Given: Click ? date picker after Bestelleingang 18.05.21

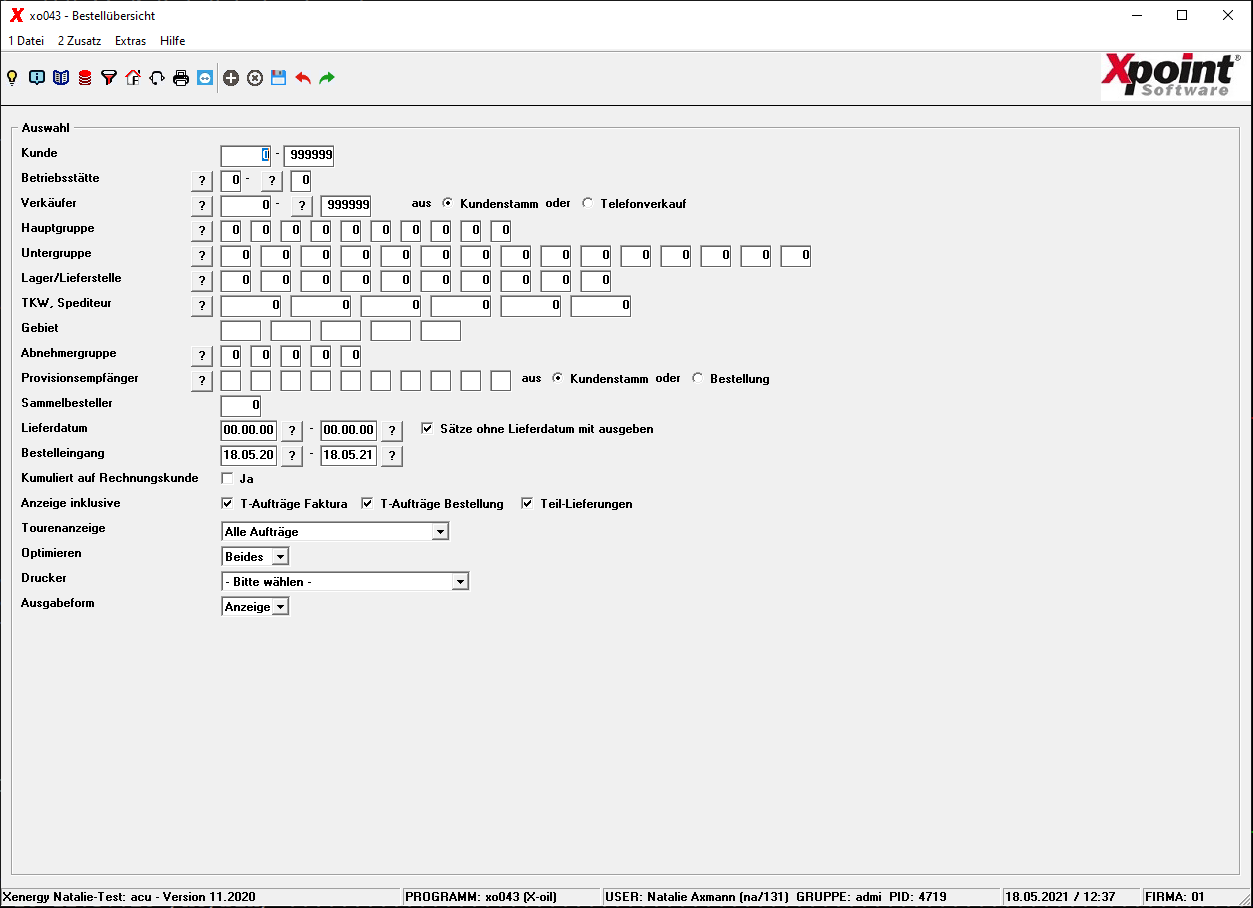Looking at the screenshot, I should point(391,456).
